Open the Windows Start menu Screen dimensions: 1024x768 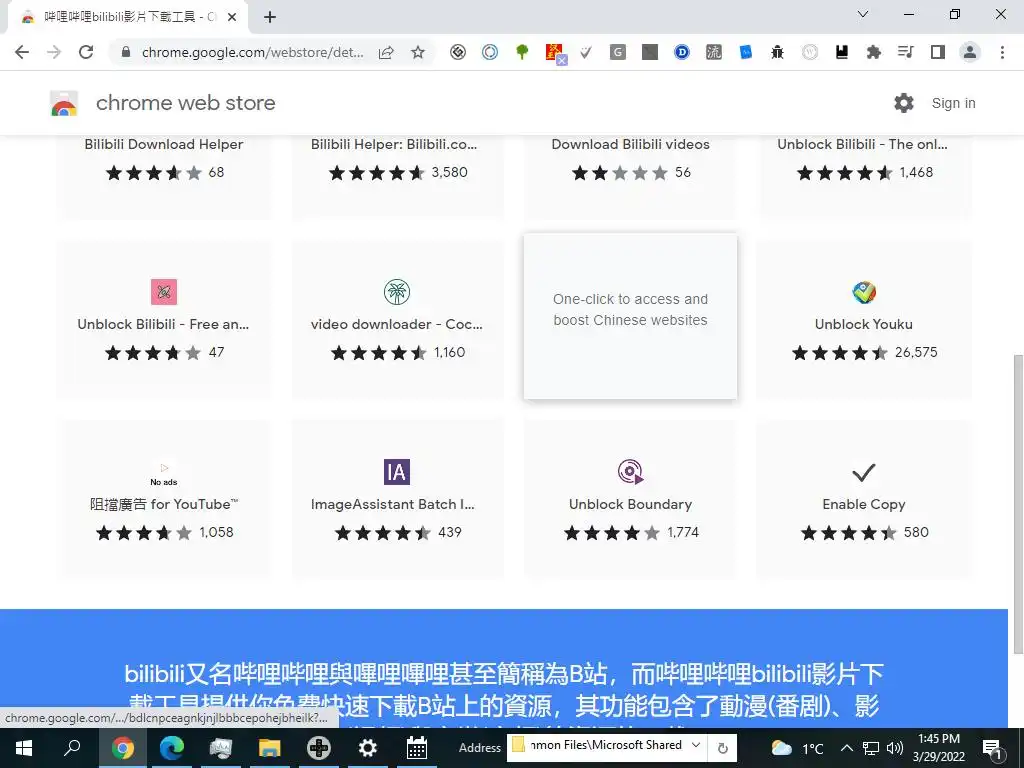pyautogui.click(x=24, y=748)
